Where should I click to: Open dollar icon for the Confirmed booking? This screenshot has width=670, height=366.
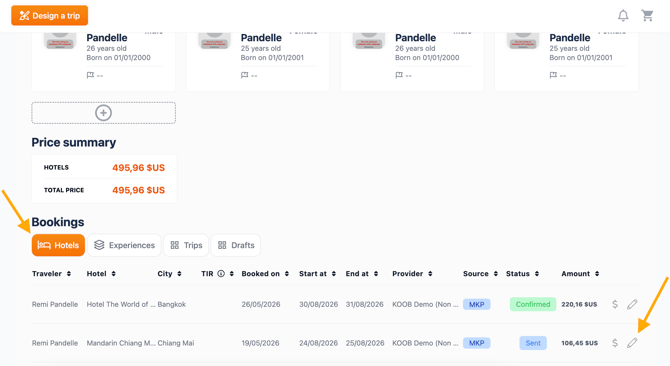point(615,305)
